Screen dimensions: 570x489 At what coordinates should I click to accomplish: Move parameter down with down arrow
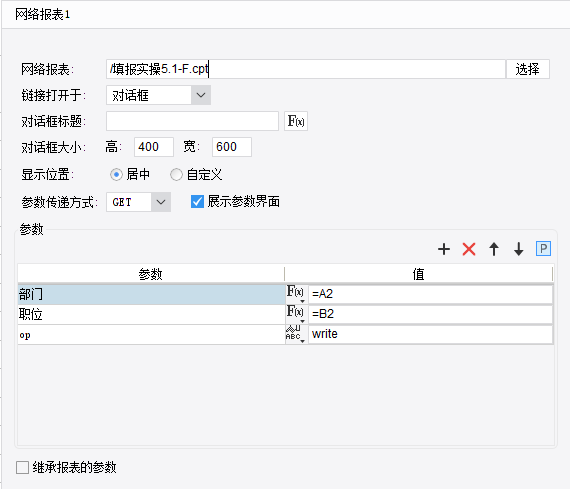pyautogui.click(x=518, y=249)
